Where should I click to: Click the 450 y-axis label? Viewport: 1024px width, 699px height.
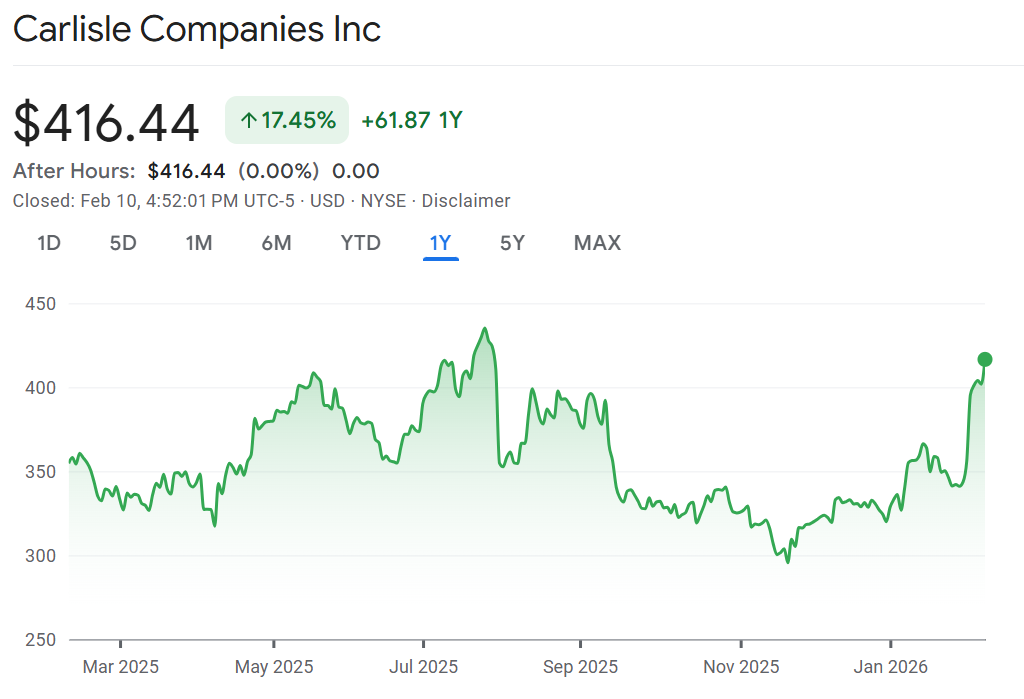[41, 304]
